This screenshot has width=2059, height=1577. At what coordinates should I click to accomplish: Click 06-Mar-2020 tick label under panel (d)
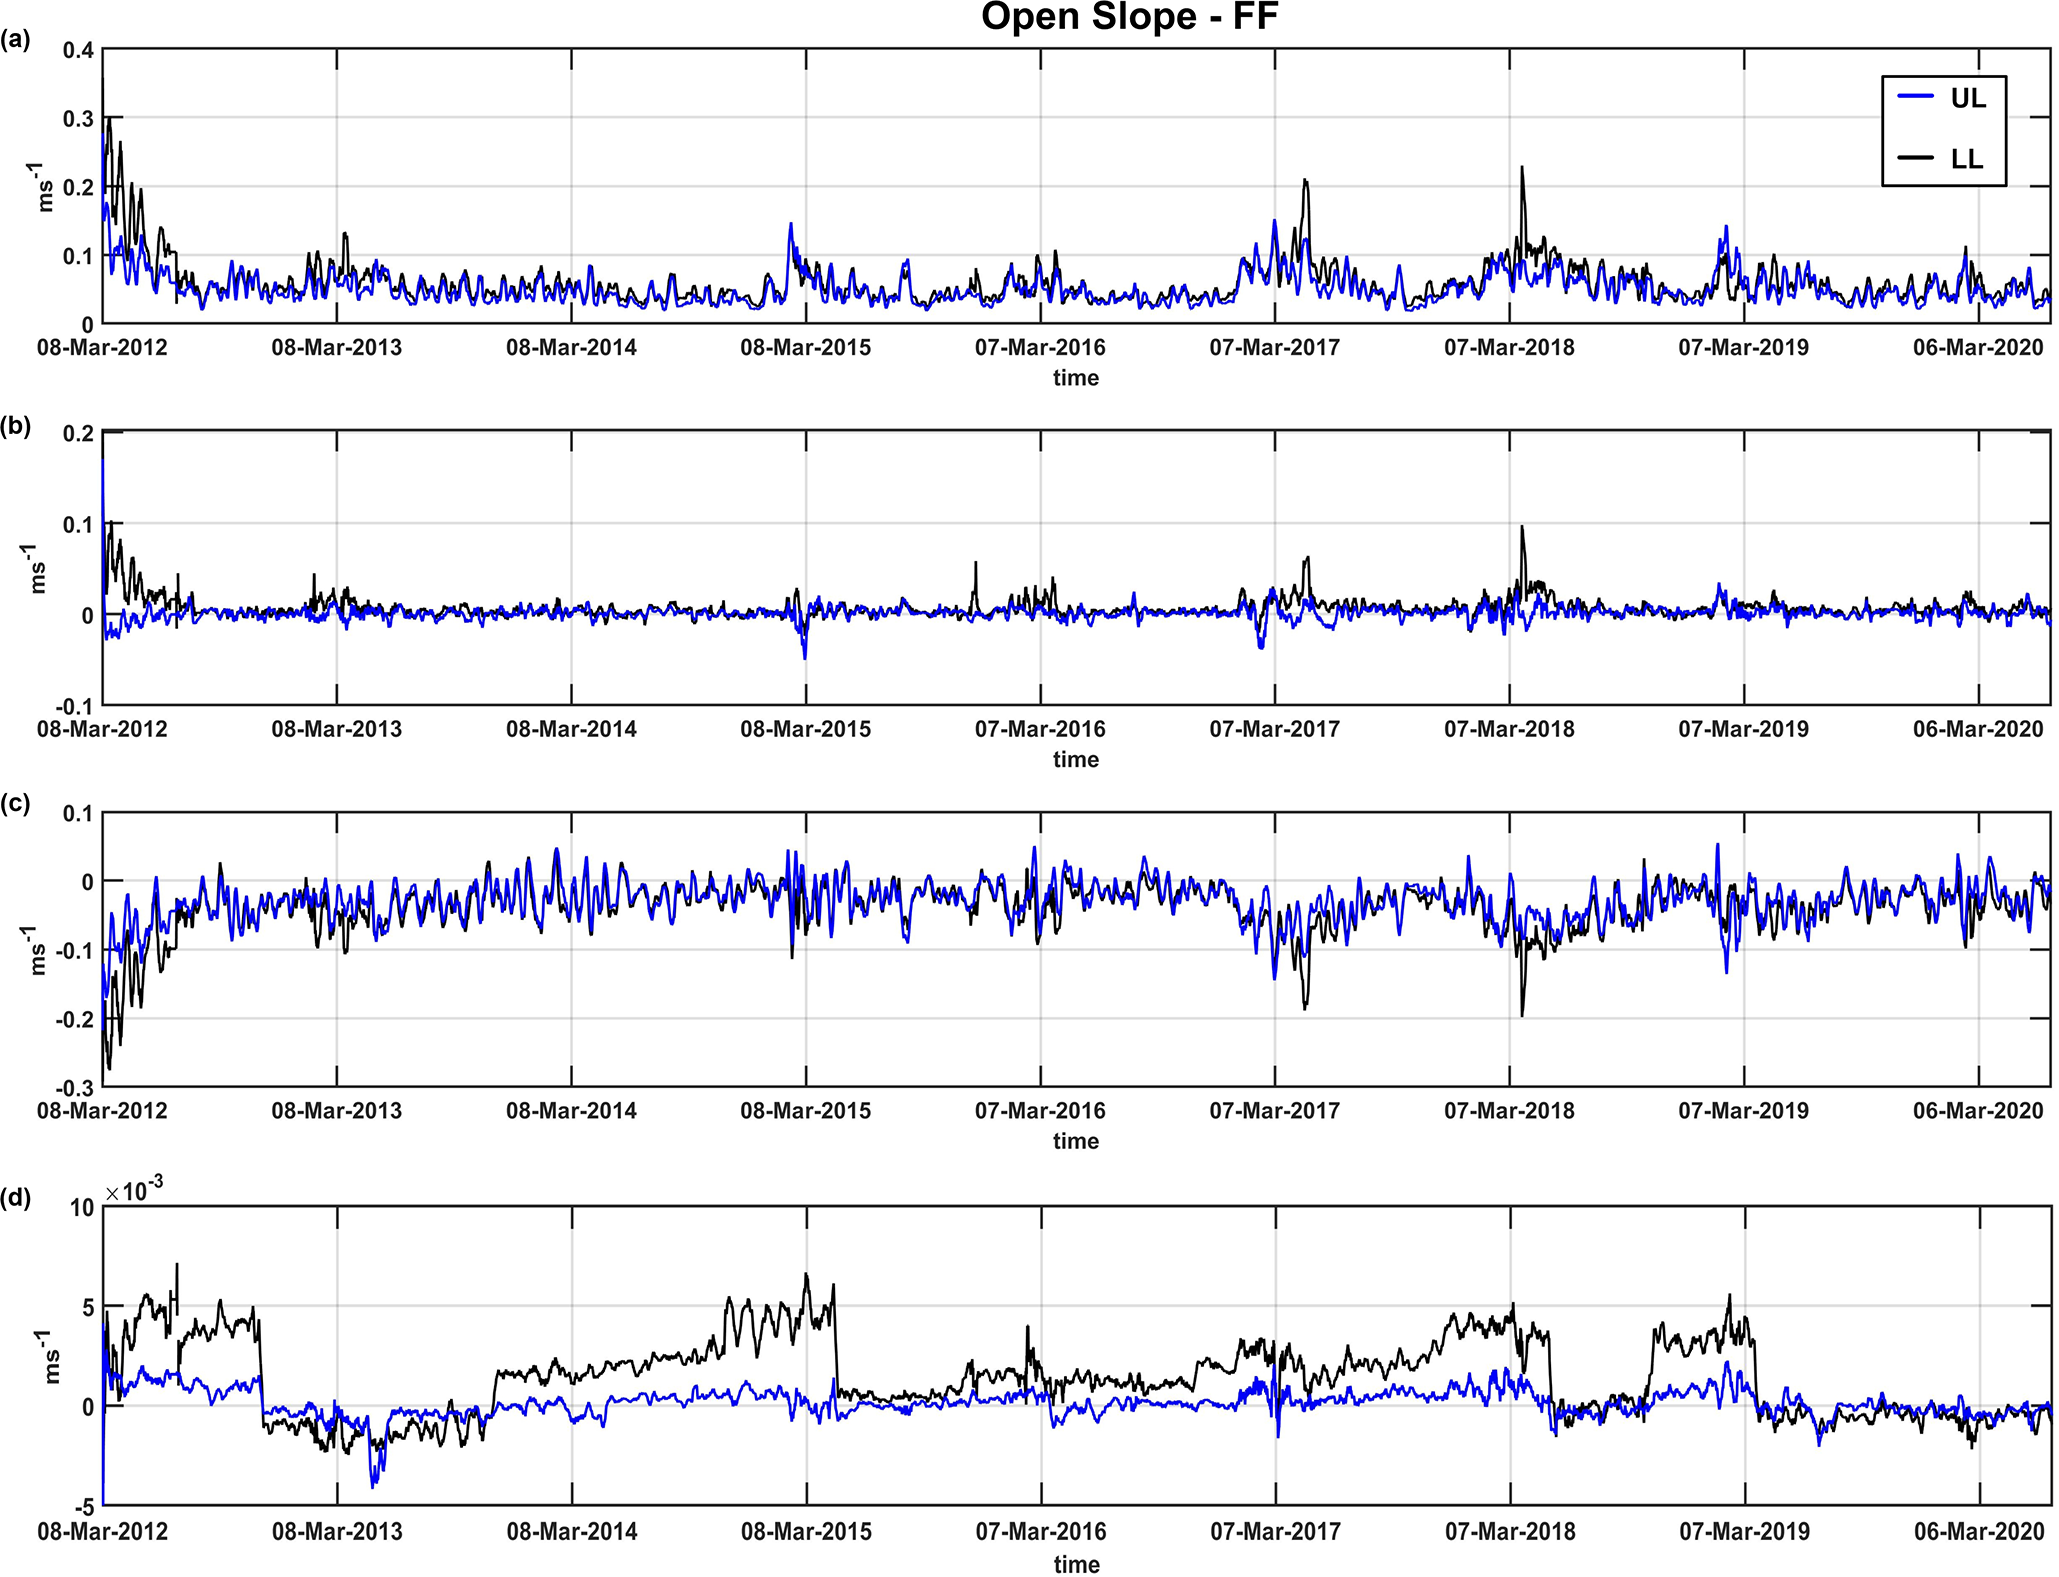tap(1978, 1532)
